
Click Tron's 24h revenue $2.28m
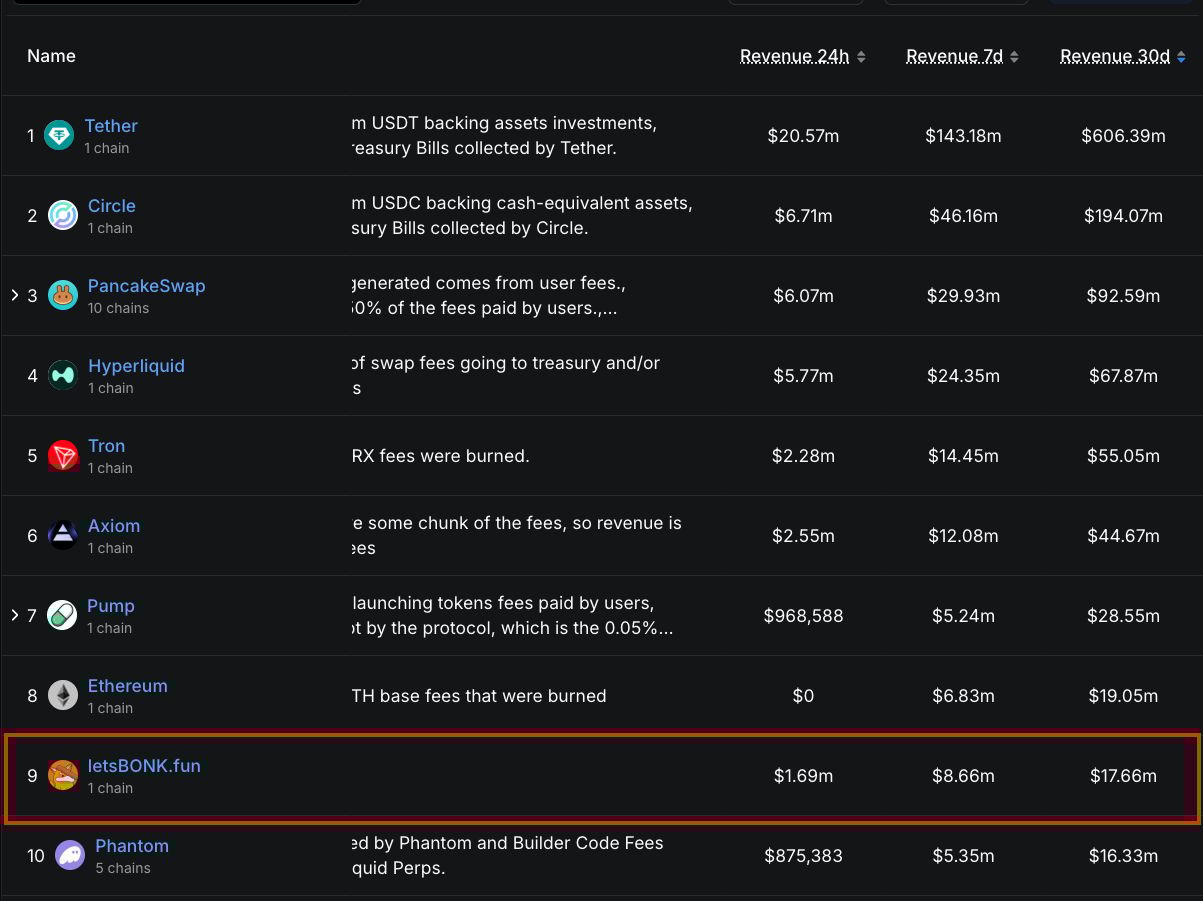click(803, 456)
